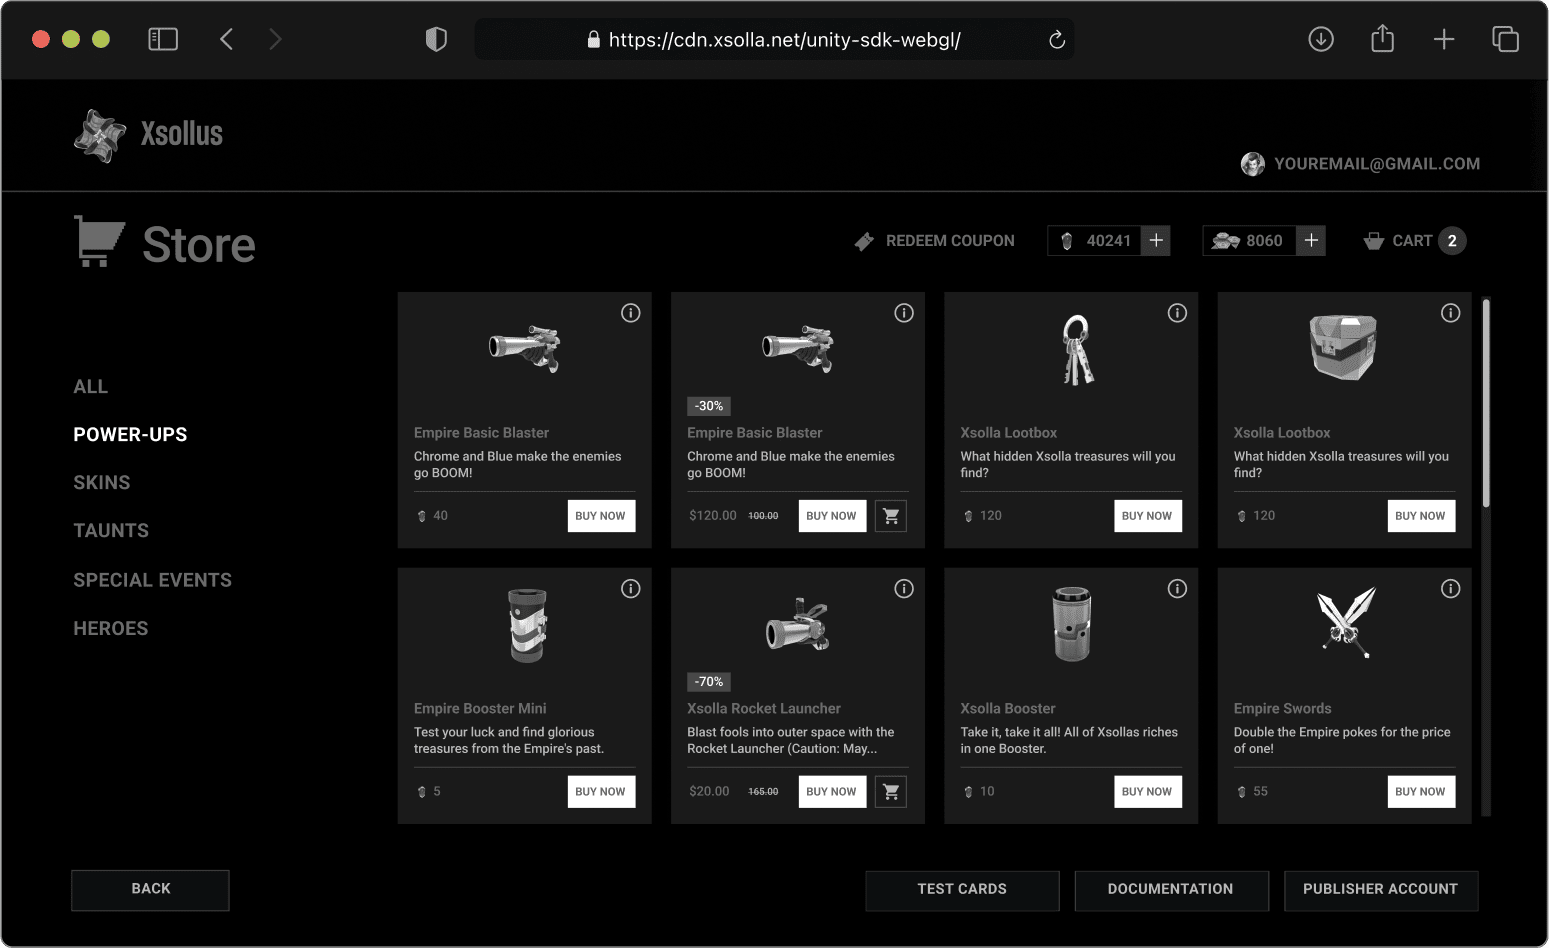This screenshot has height=948, width=1549.
Task: Select the POWER-UPS category
Action: 130,435
